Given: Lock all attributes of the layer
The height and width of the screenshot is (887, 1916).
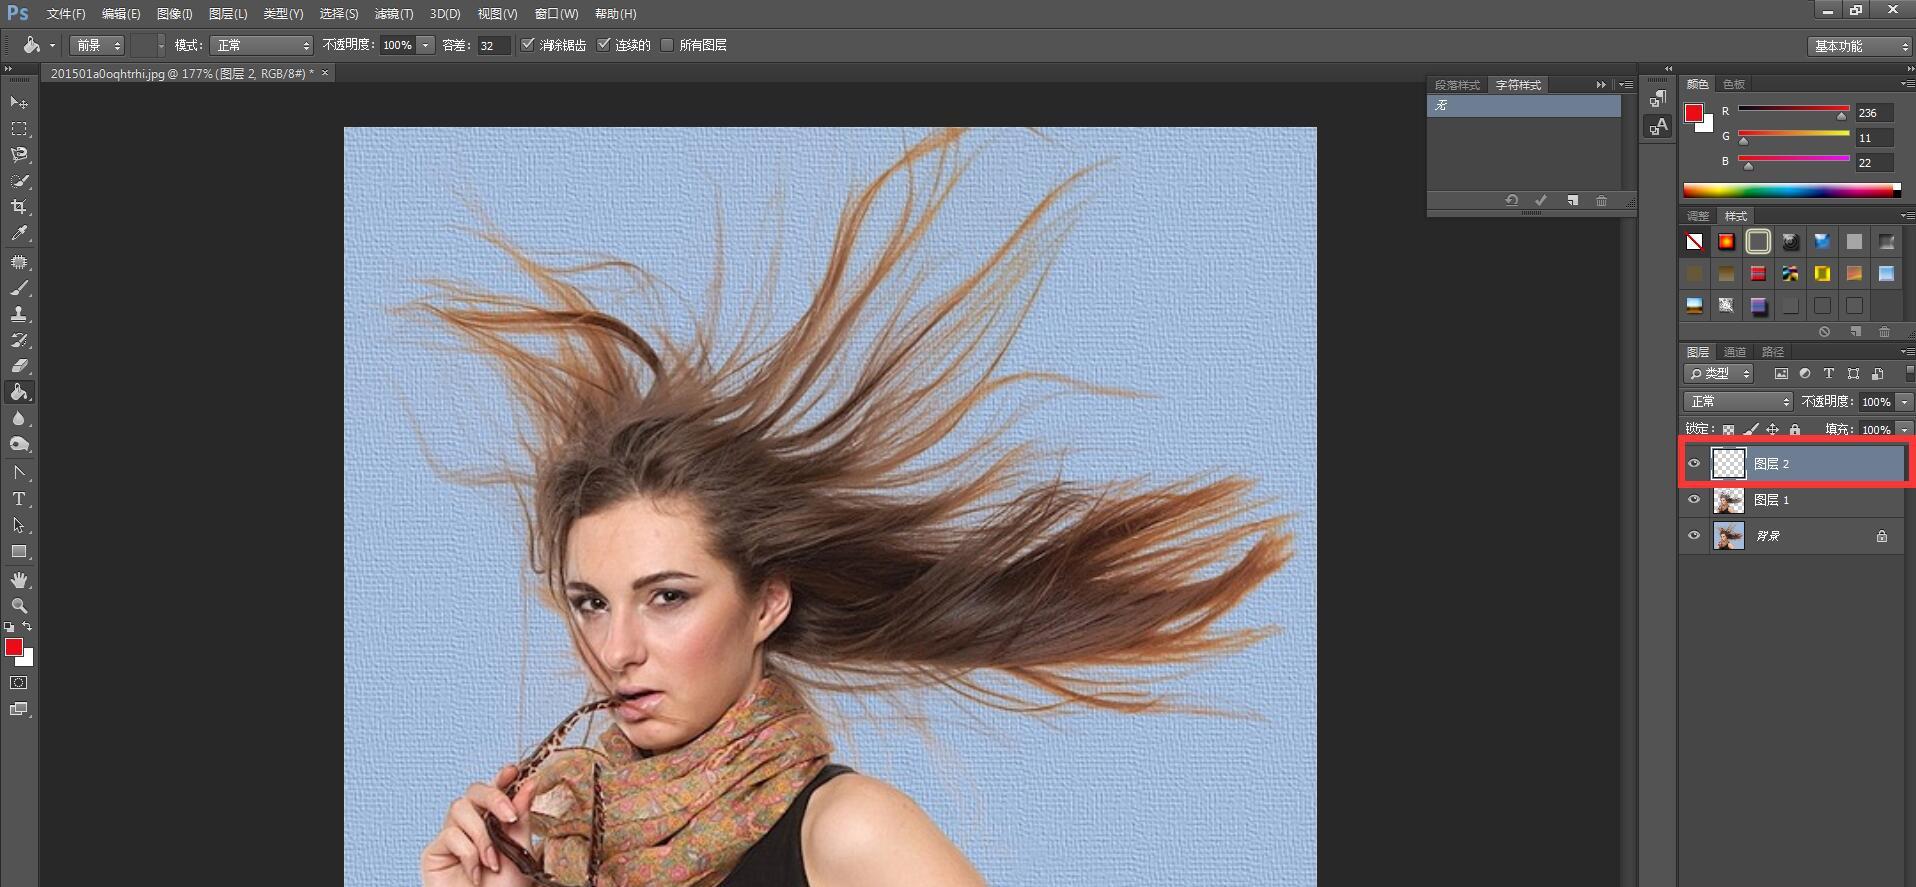Looking at the screenshot, I should click(x=1795, y=429).
